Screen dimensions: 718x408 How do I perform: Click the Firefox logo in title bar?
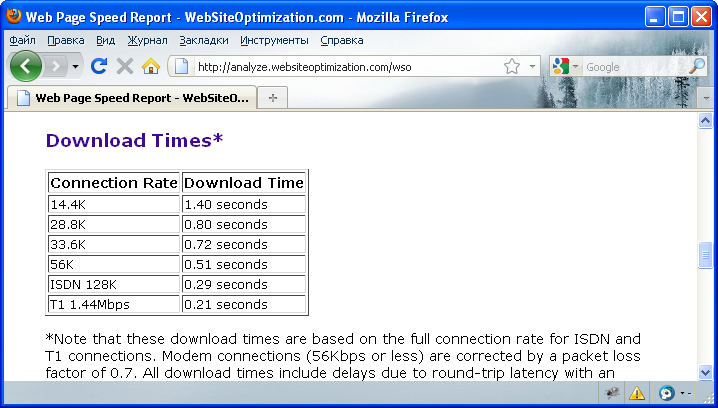(x=14, y=16)
